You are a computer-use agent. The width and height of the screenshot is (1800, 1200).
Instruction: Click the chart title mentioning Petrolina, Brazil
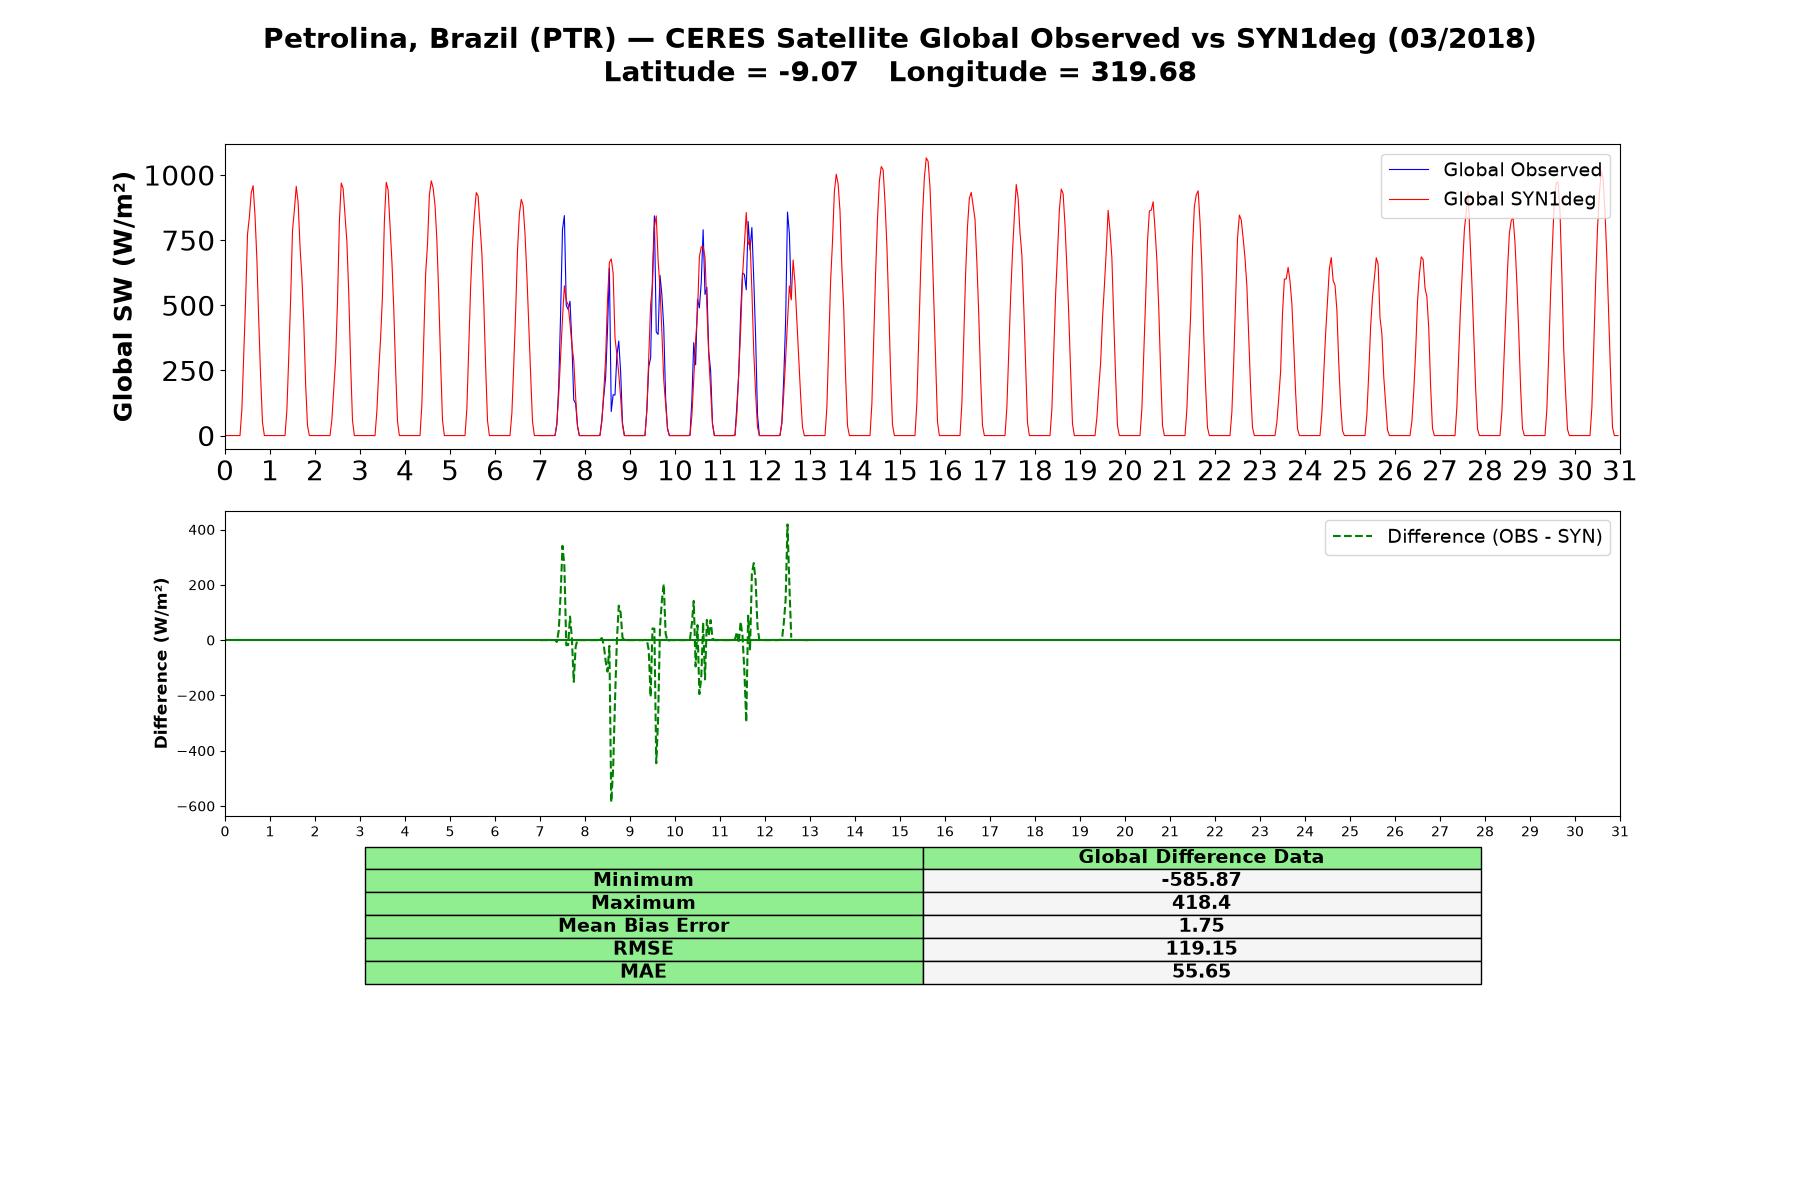tap(900, 55)
